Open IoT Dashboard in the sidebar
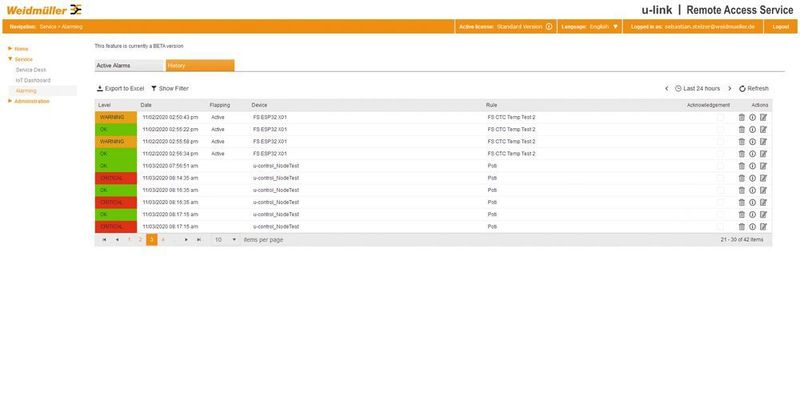 [33, 81]
